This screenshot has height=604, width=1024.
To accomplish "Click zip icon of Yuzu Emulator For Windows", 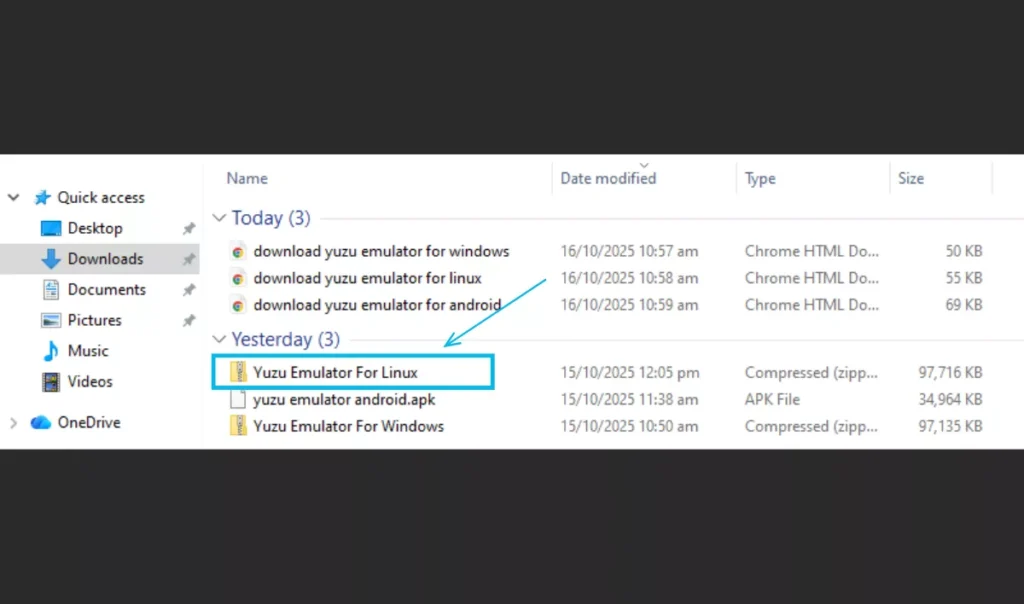I will (238, 426).
